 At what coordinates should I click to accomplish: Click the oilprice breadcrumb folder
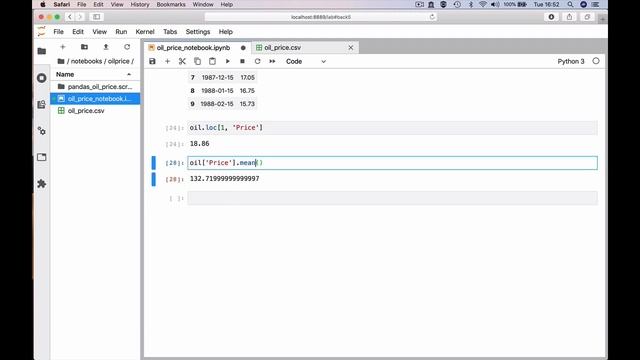(119, 61)
